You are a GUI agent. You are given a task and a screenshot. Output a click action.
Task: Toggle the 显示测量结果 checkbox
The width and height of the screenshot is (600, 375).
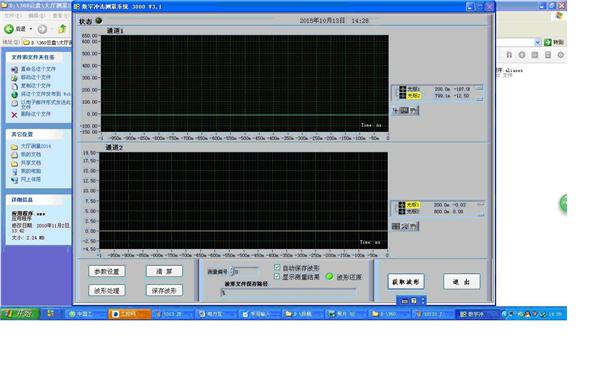click(x=277, y=276)
